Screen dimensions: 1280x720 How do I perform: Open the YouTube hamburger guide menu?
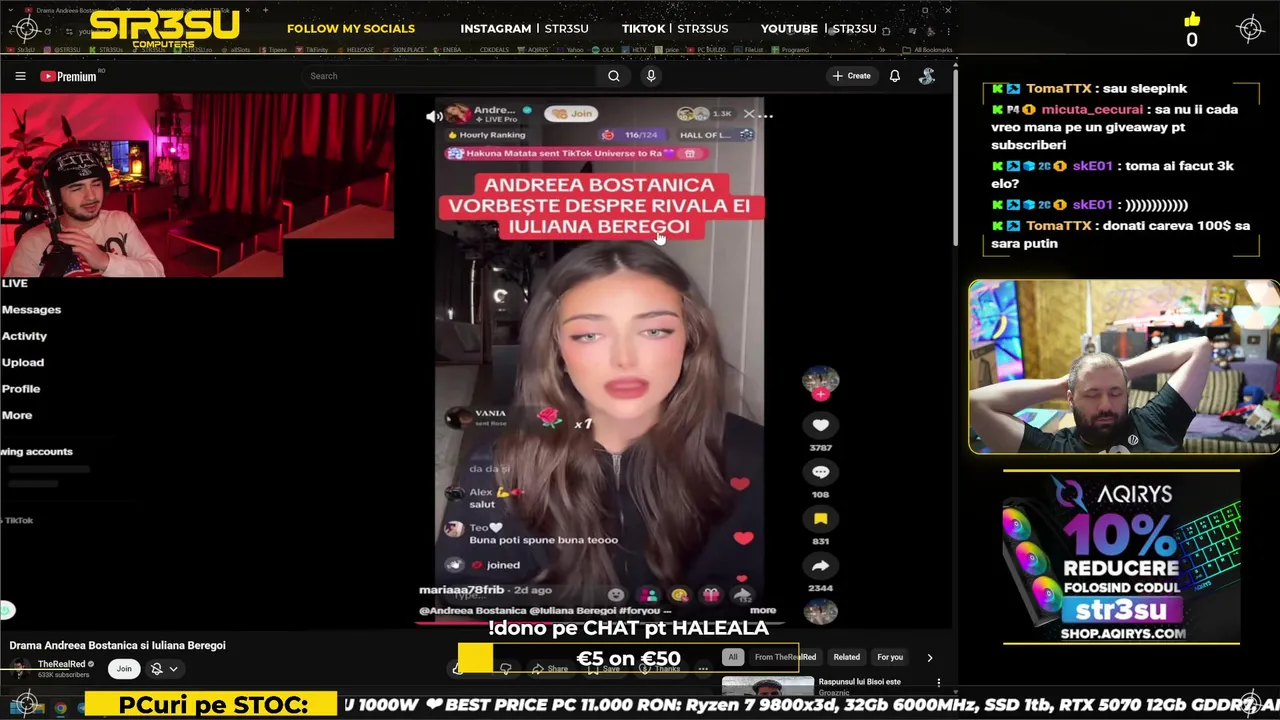pyautogui.click(x=20, y=76)
